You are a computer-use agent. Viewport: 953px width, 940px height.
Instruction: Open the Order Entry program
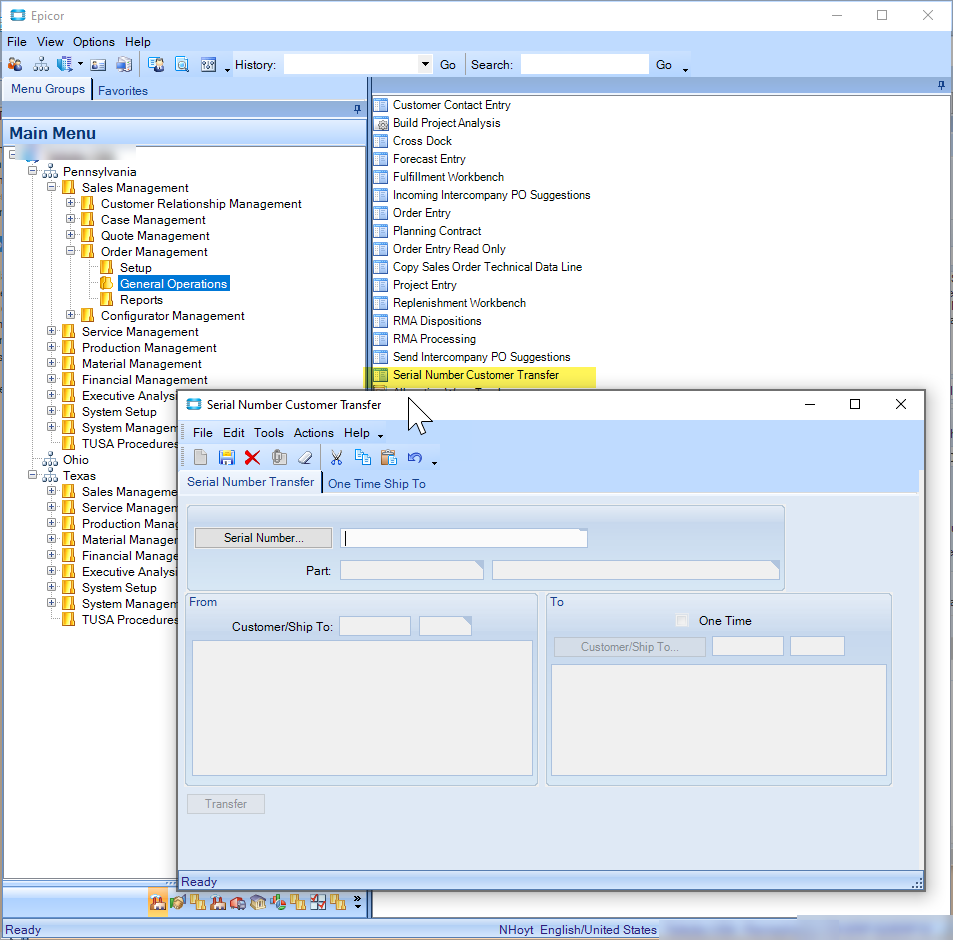[x=421, y=213]
